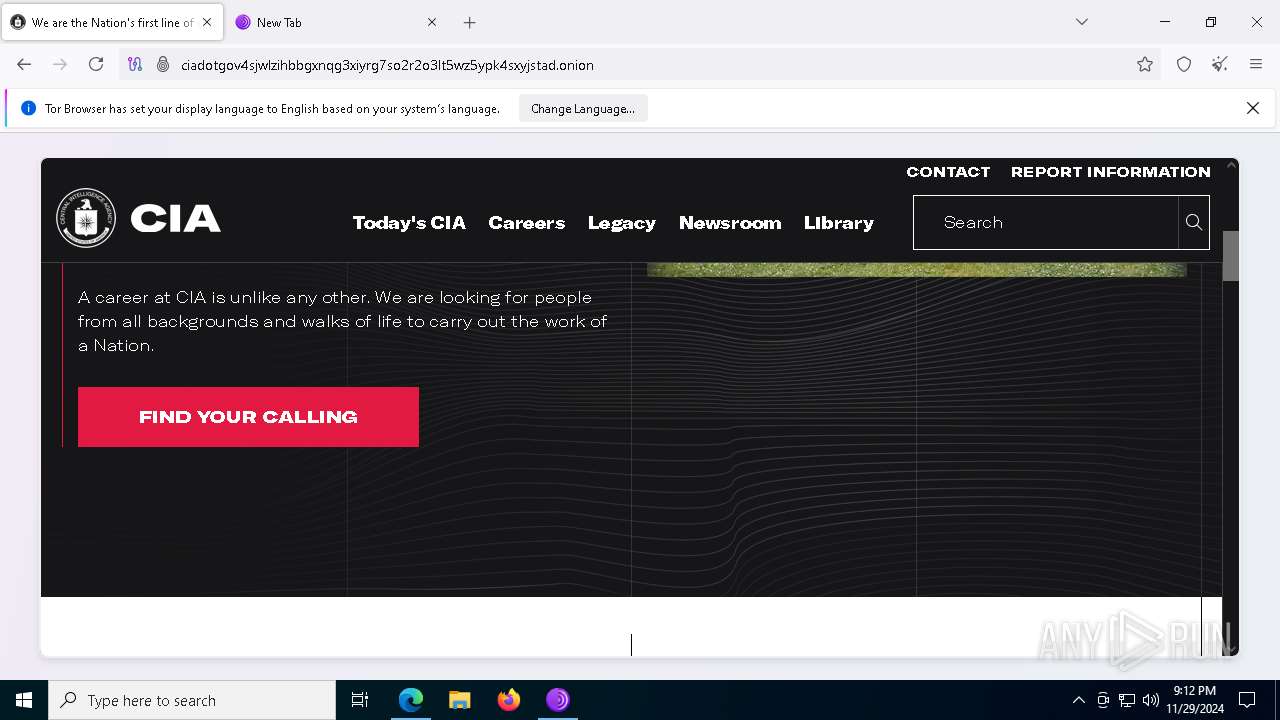Switch to the New Tab tab
This screenshot has height=720, width=1280.
point(337,22)
